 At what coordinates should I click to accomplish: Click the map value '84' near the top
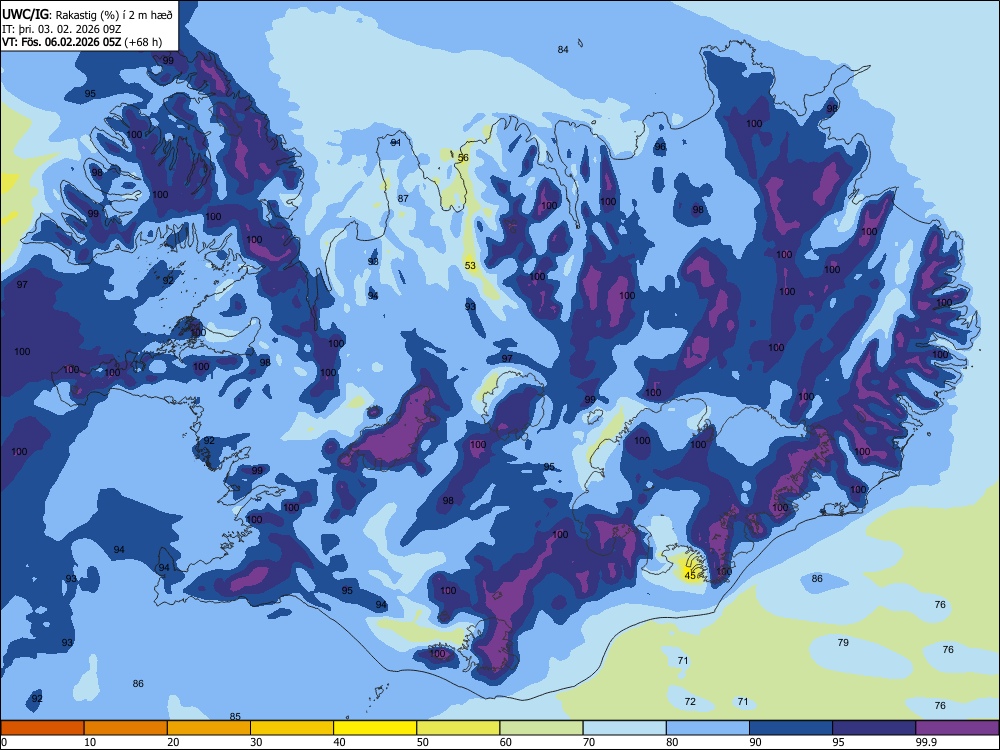click(562, 50)
